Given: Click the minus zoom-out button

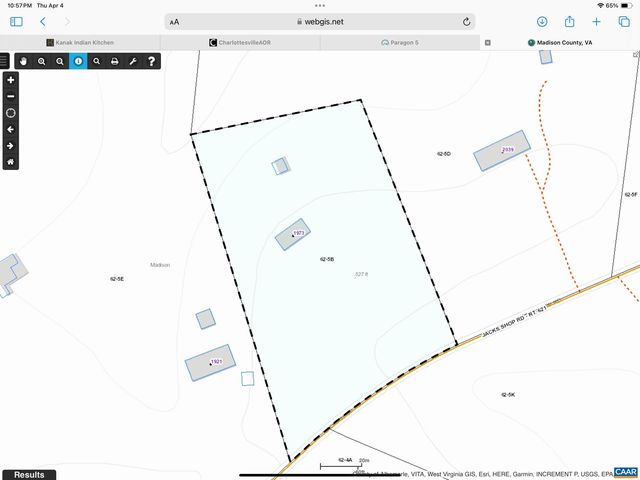Looking at the screenshot, I should (x=11, y=96).
